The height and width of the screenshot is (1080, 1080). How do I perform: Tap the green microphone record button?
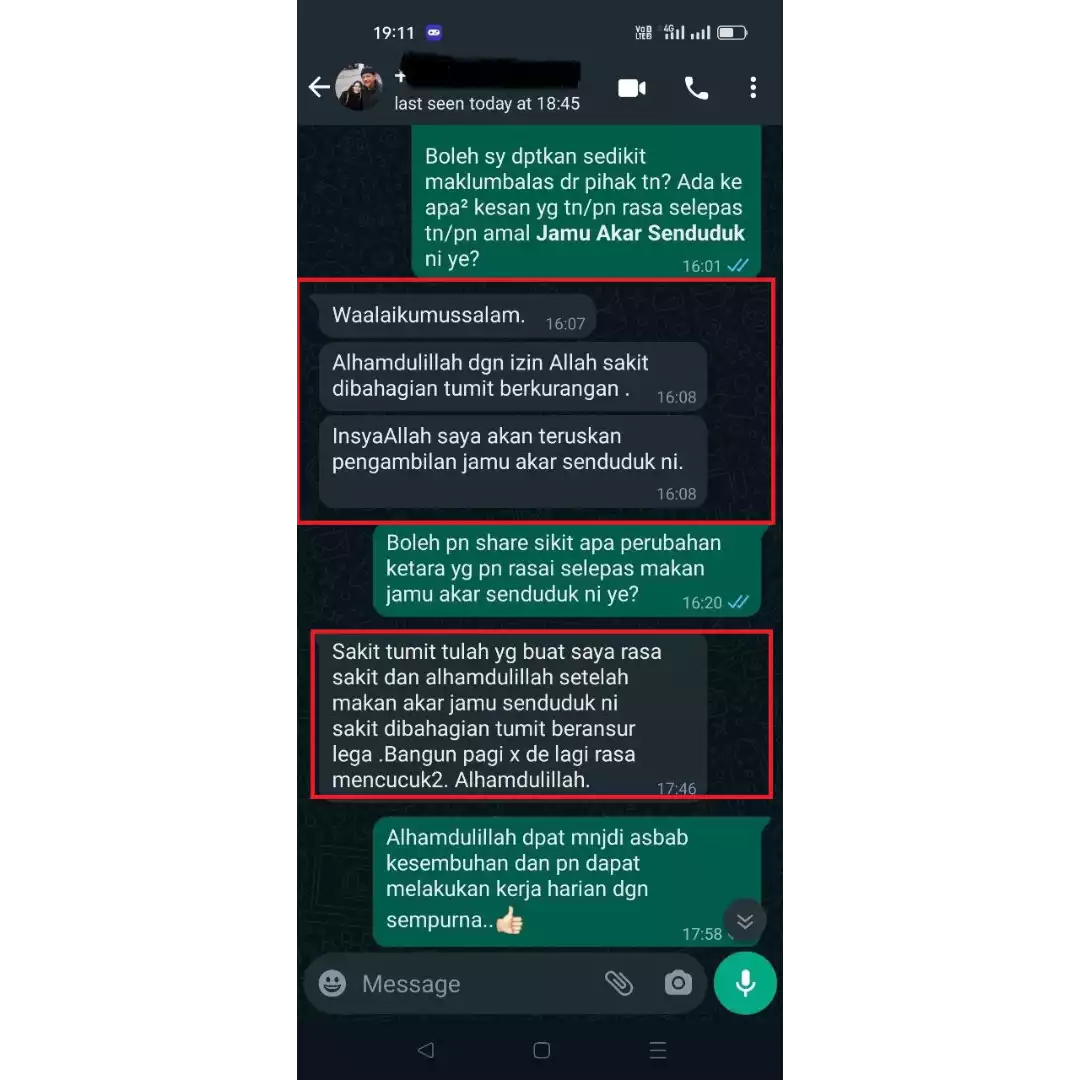(x=745, y=983)
